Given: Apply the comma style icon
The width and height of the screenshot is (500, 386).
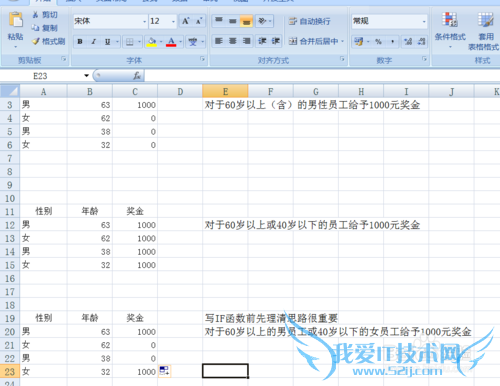Looking at the screenshot, I should 392,42.
